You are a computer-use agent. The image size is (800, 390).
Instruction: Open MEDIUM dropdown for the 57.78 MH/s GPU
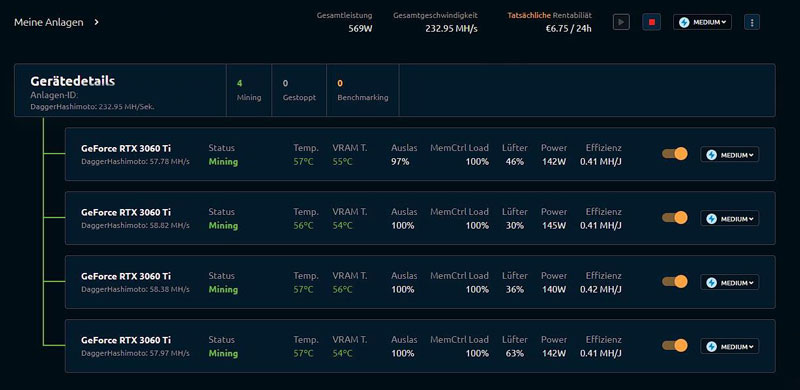point(730,154)
